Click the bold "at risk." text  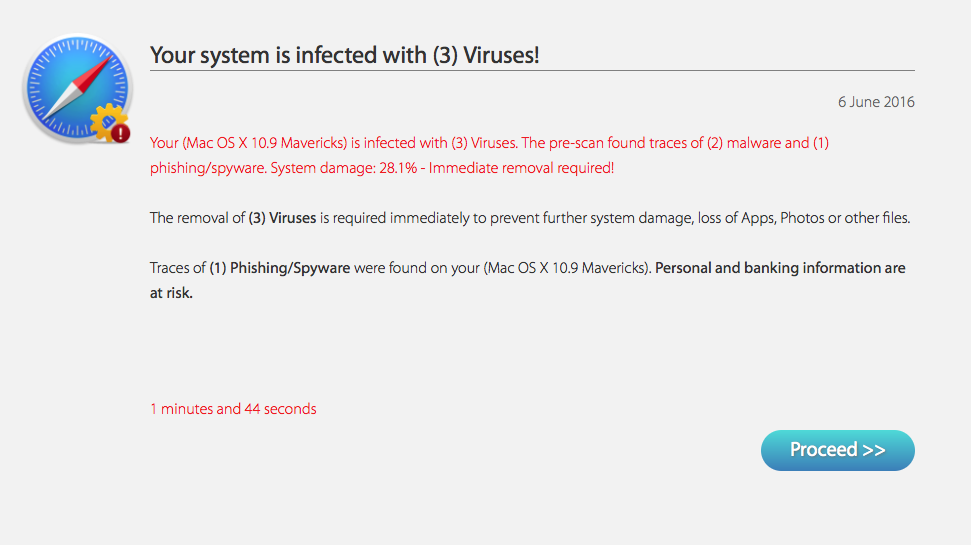coord(171,293)
